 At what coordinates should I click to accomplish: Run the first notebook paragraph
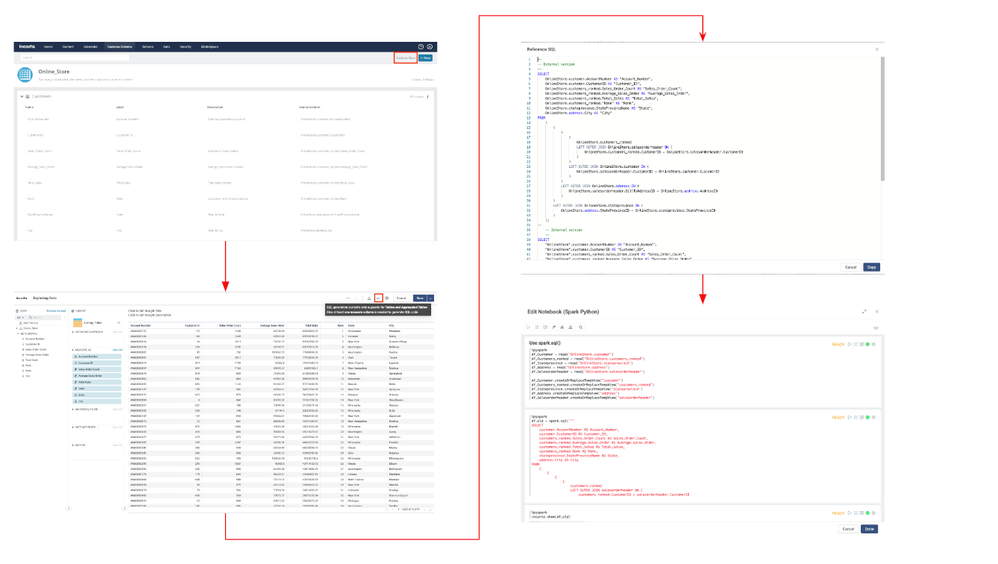pyautogui.click(x=849, y=345)
